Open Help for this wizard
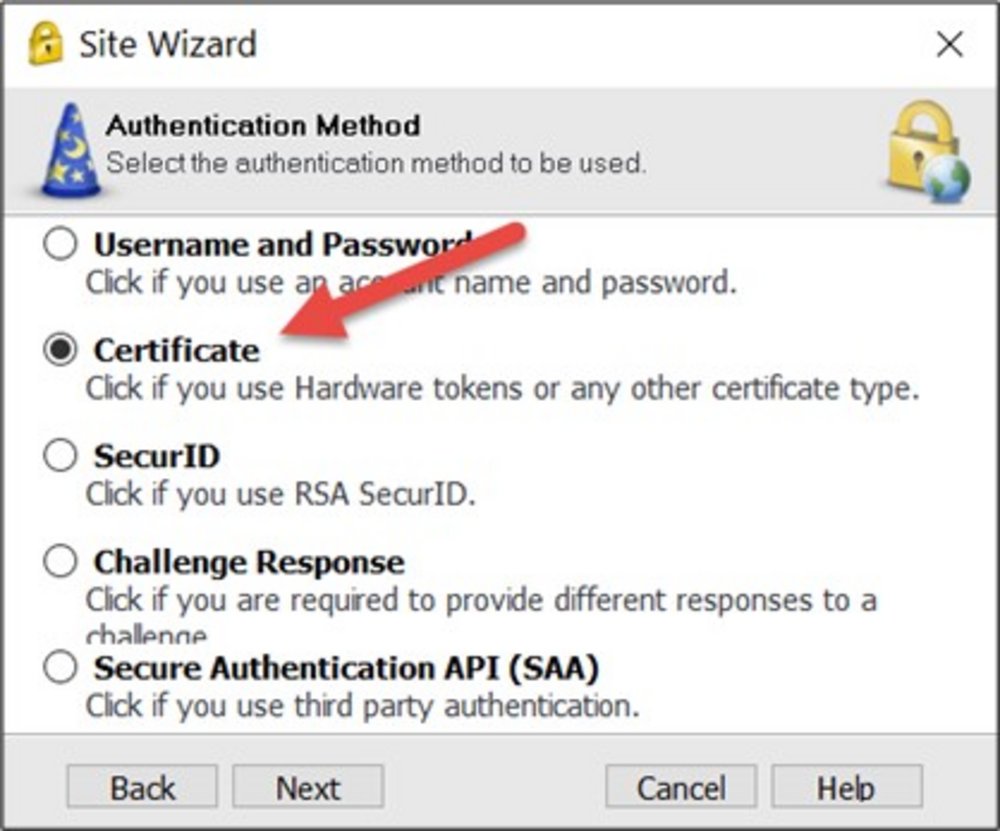Screen dimensions: 1000x831 click(846, 787)
